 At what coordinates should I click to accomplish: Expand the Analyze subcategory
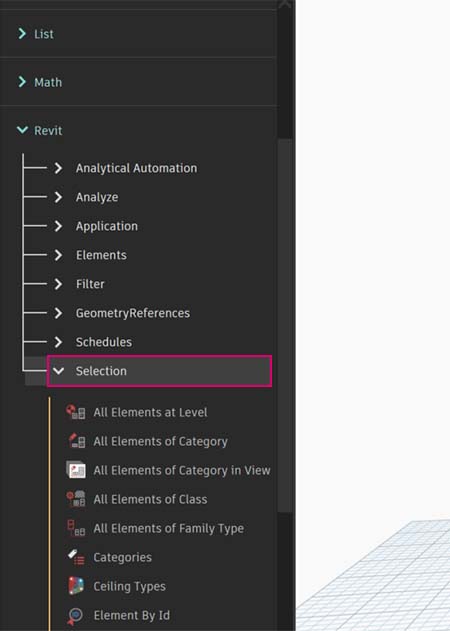[x=58, y=197]
